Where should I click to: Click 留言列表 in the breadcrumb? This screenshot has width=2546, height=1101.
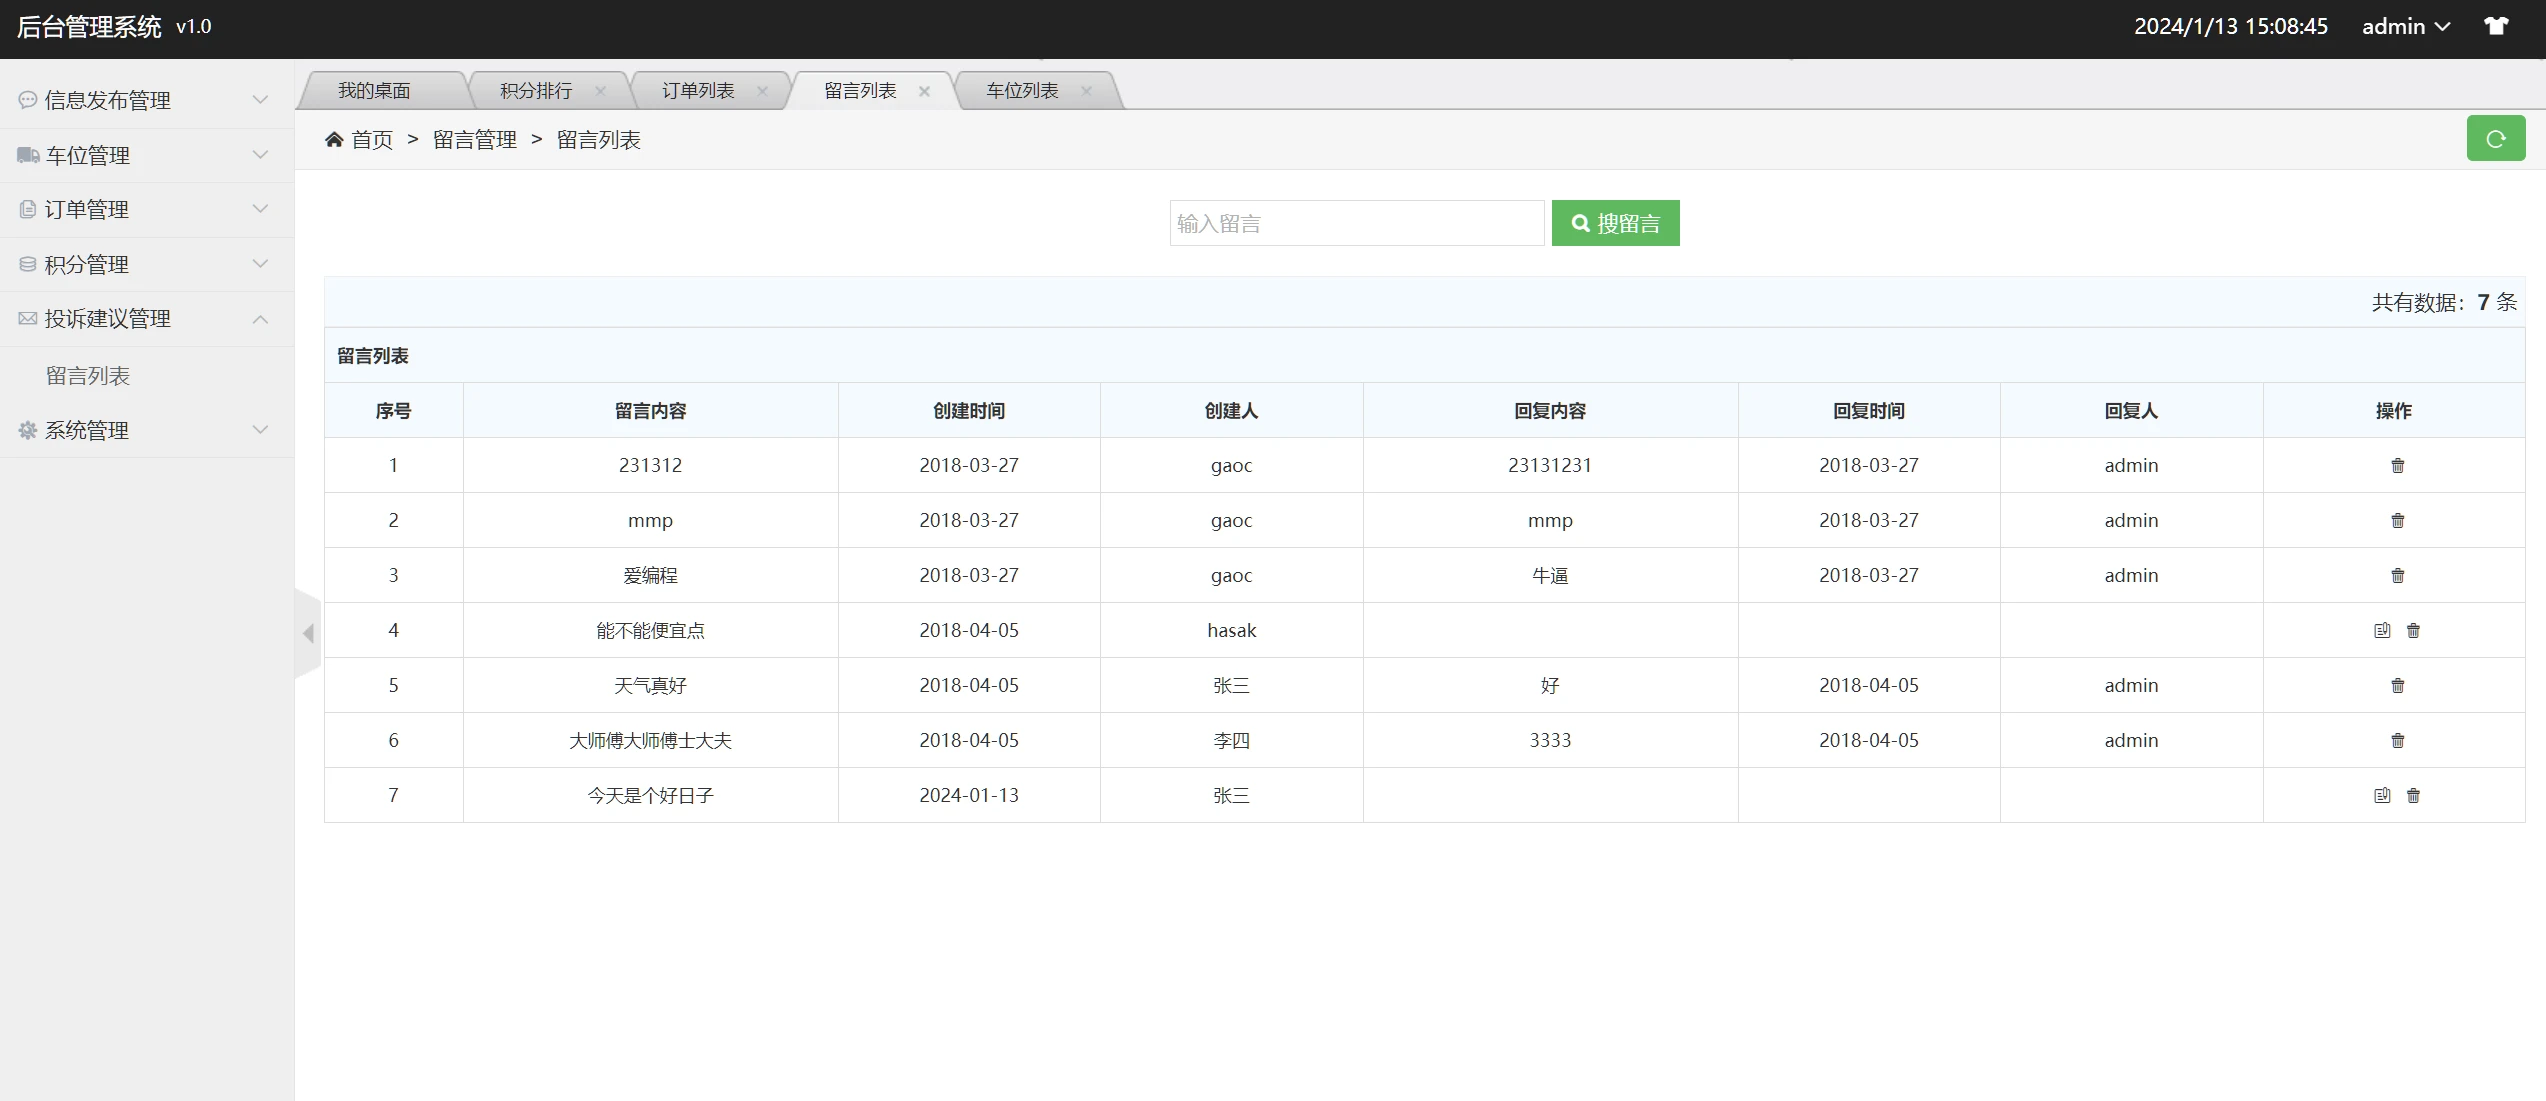click(x=598, y=140)
